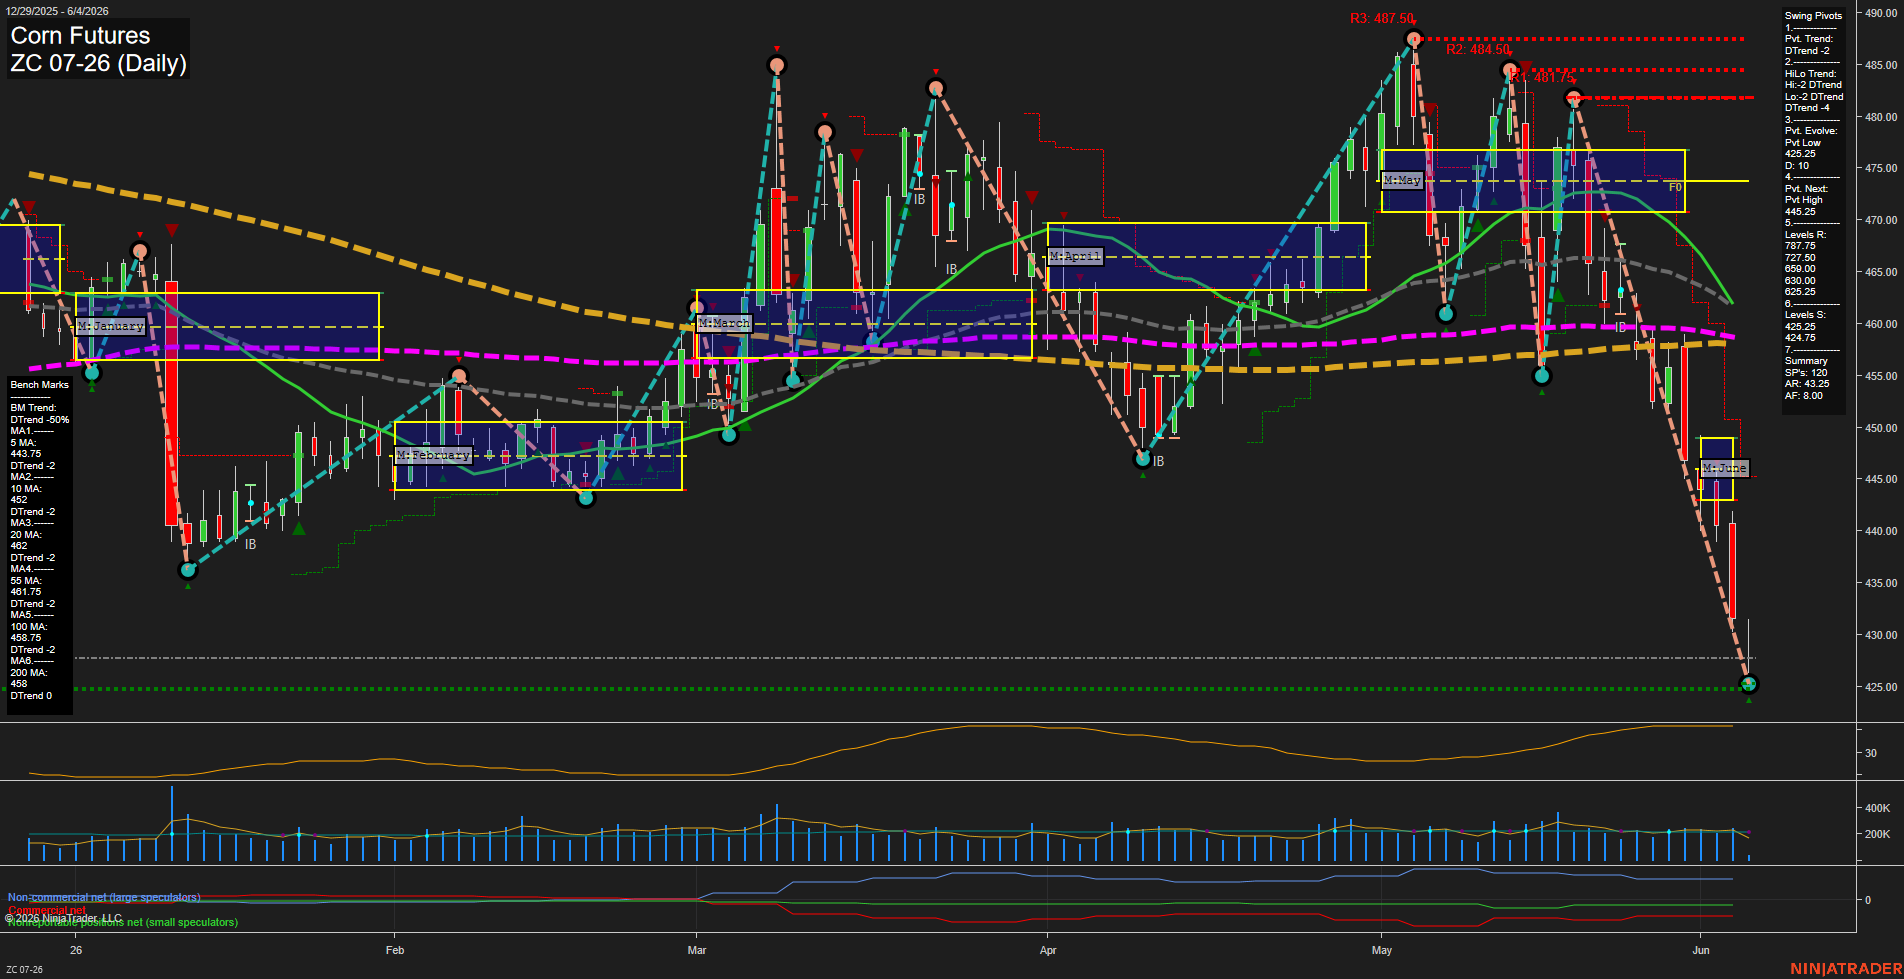Viewport: 1904px width, 979px height.
Task: Select 'Non-commercial net (large speculators)' legend entry
Action: 104,897
